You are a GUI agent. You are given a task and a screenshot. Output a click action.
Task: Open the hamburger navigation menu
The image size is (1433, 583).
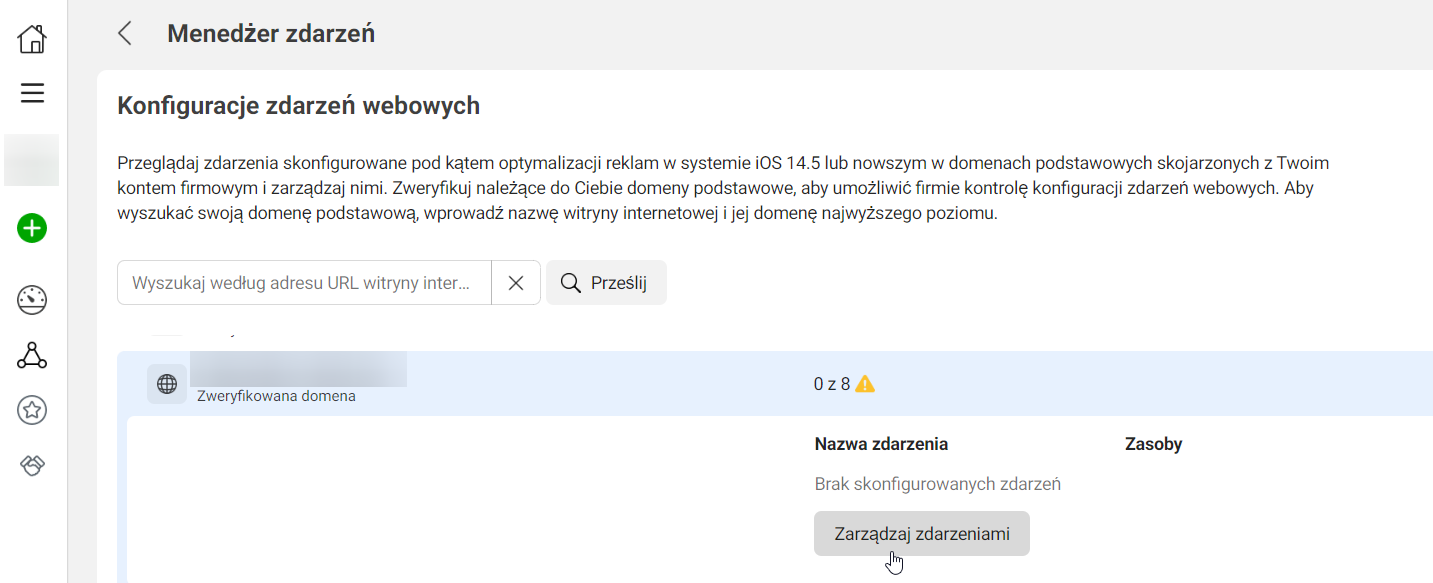coord(31,93)
